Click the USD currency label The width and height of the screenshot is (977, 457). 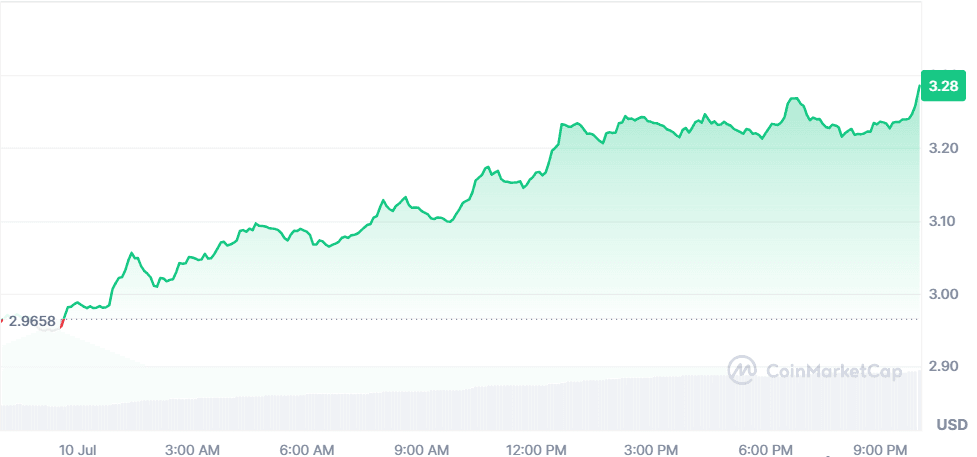click(x=951, y=425)
